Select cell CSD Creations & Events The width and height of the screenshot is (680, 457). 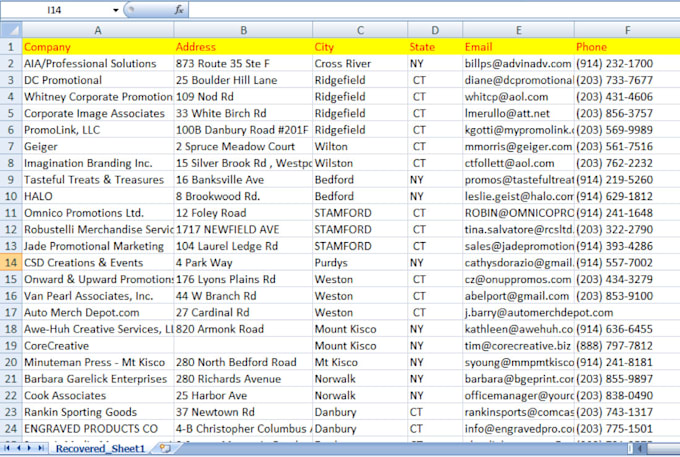point(98,263)
